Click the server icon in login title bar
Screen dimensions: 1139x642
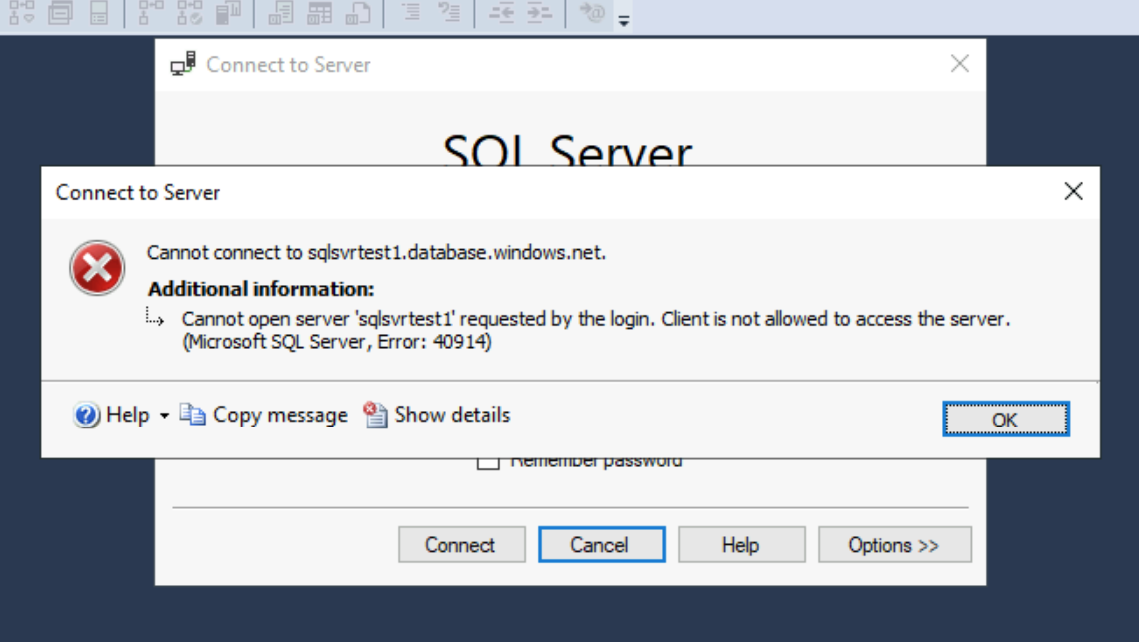183,64
